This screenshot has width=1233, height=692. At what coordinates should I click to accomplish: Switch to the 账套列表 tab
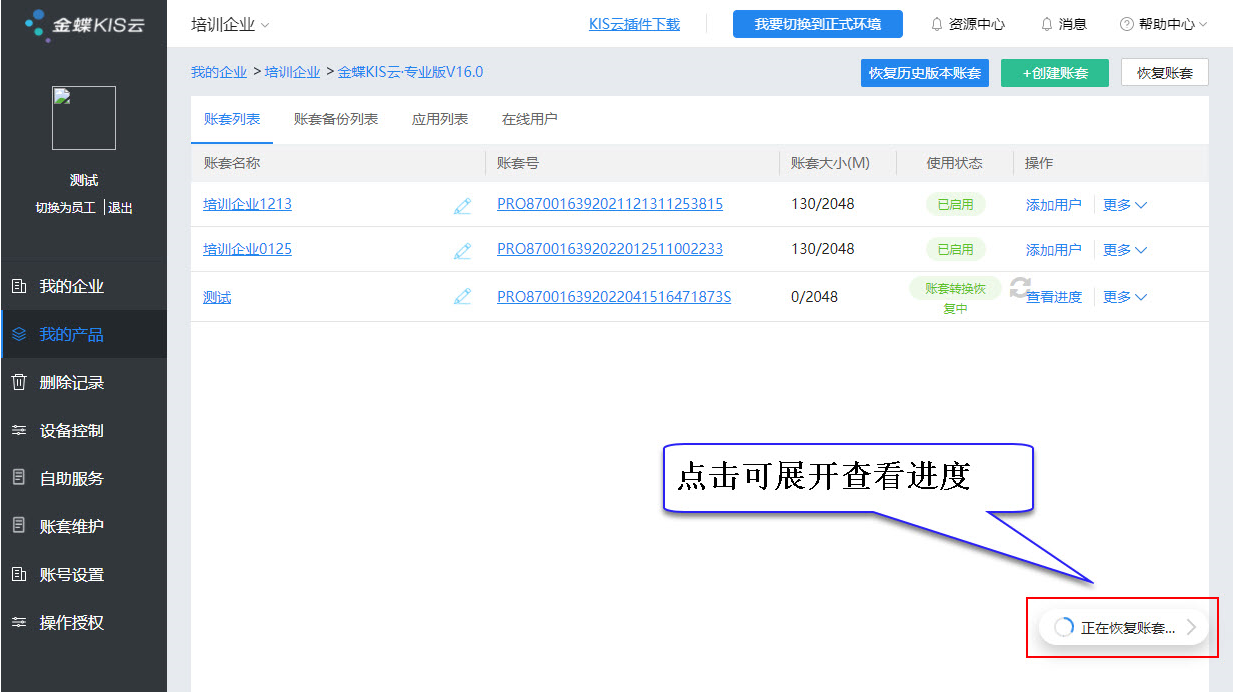coord(232,119)
